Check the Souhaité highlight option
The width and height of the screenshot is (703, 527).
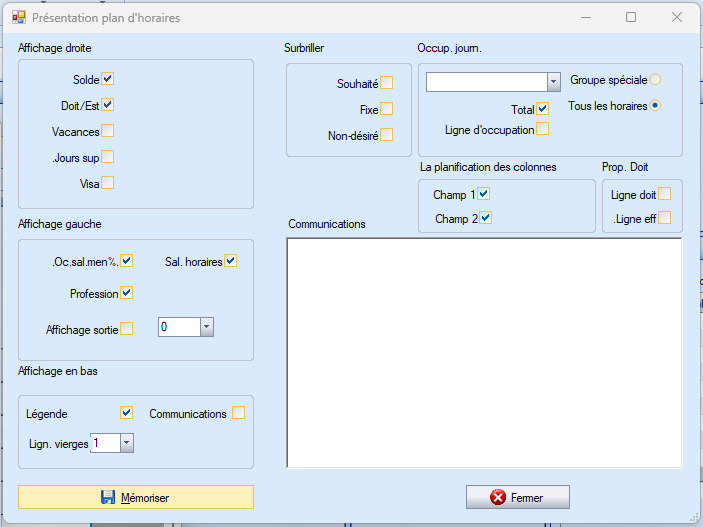(x=386, y=83)
